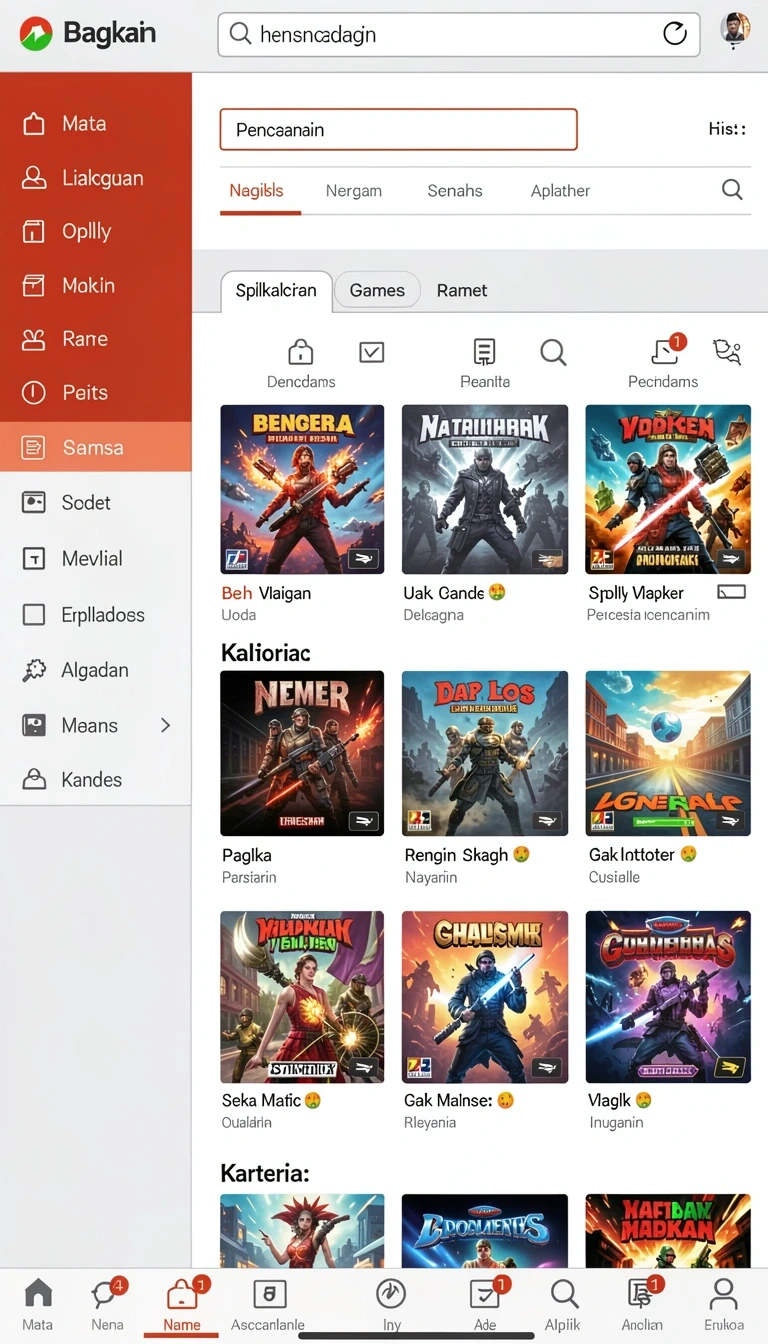Toggle the Eplladoss checkbox icon
768x1344 pixels.
[34, 614]
